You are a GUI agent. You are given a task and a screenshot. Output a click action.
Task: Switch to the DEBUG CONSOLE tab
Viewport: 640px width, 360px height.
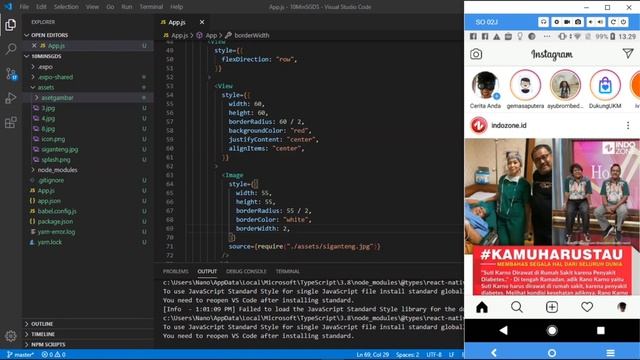246,271
